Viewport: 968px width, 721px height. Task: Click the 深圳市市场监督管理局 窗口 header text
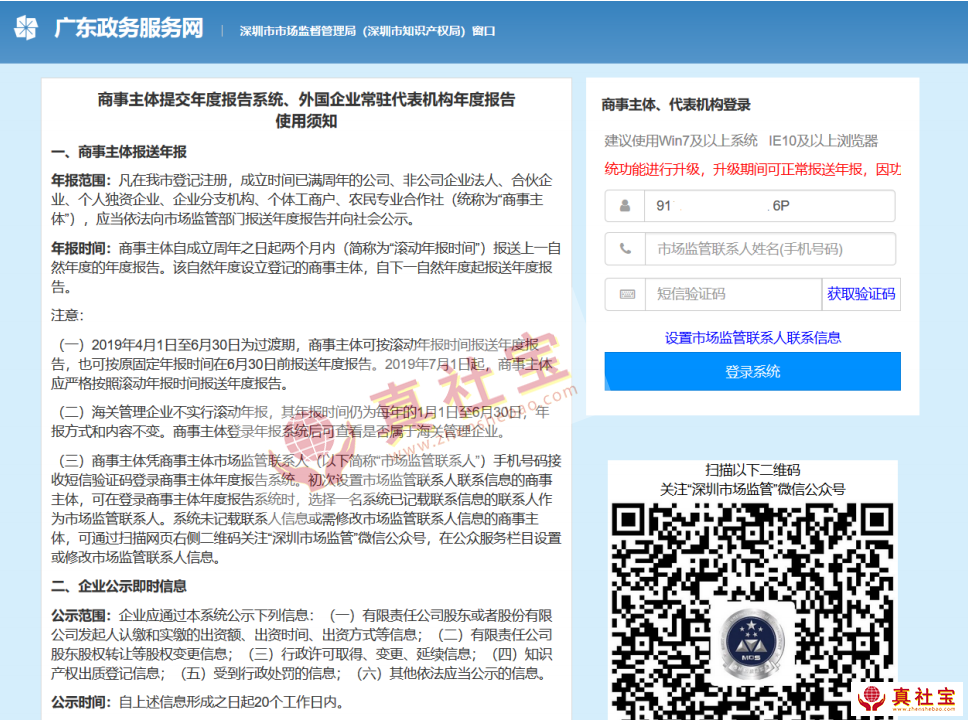click(367, 31)
